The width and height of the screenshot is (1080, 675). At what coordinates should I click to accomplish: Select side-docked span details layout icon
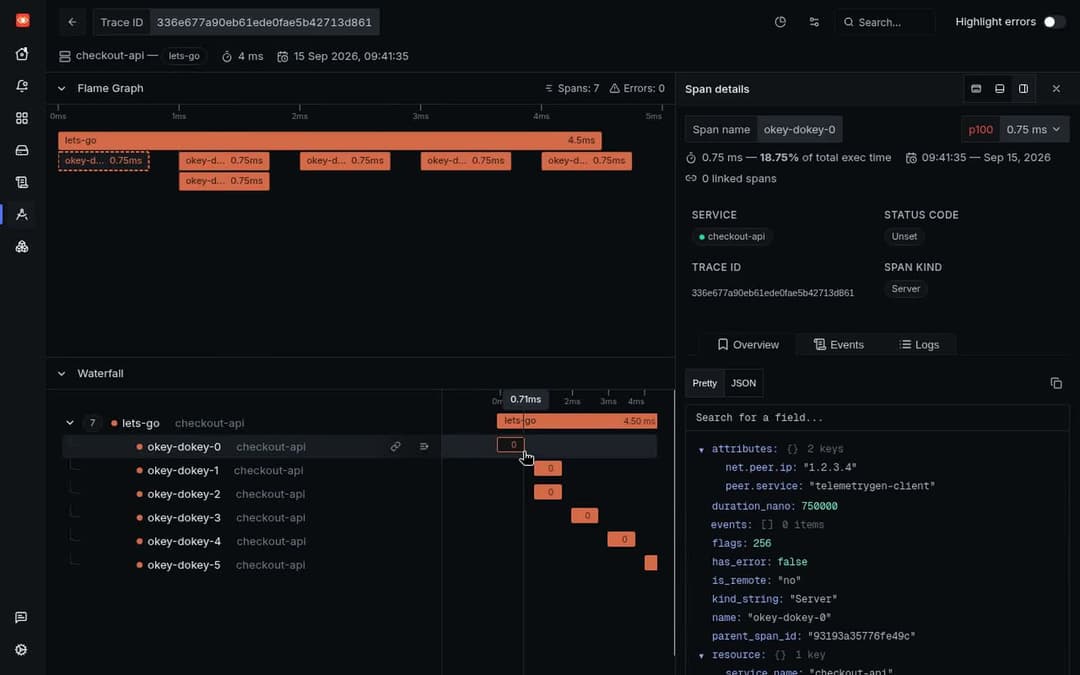pos(1024,89)
